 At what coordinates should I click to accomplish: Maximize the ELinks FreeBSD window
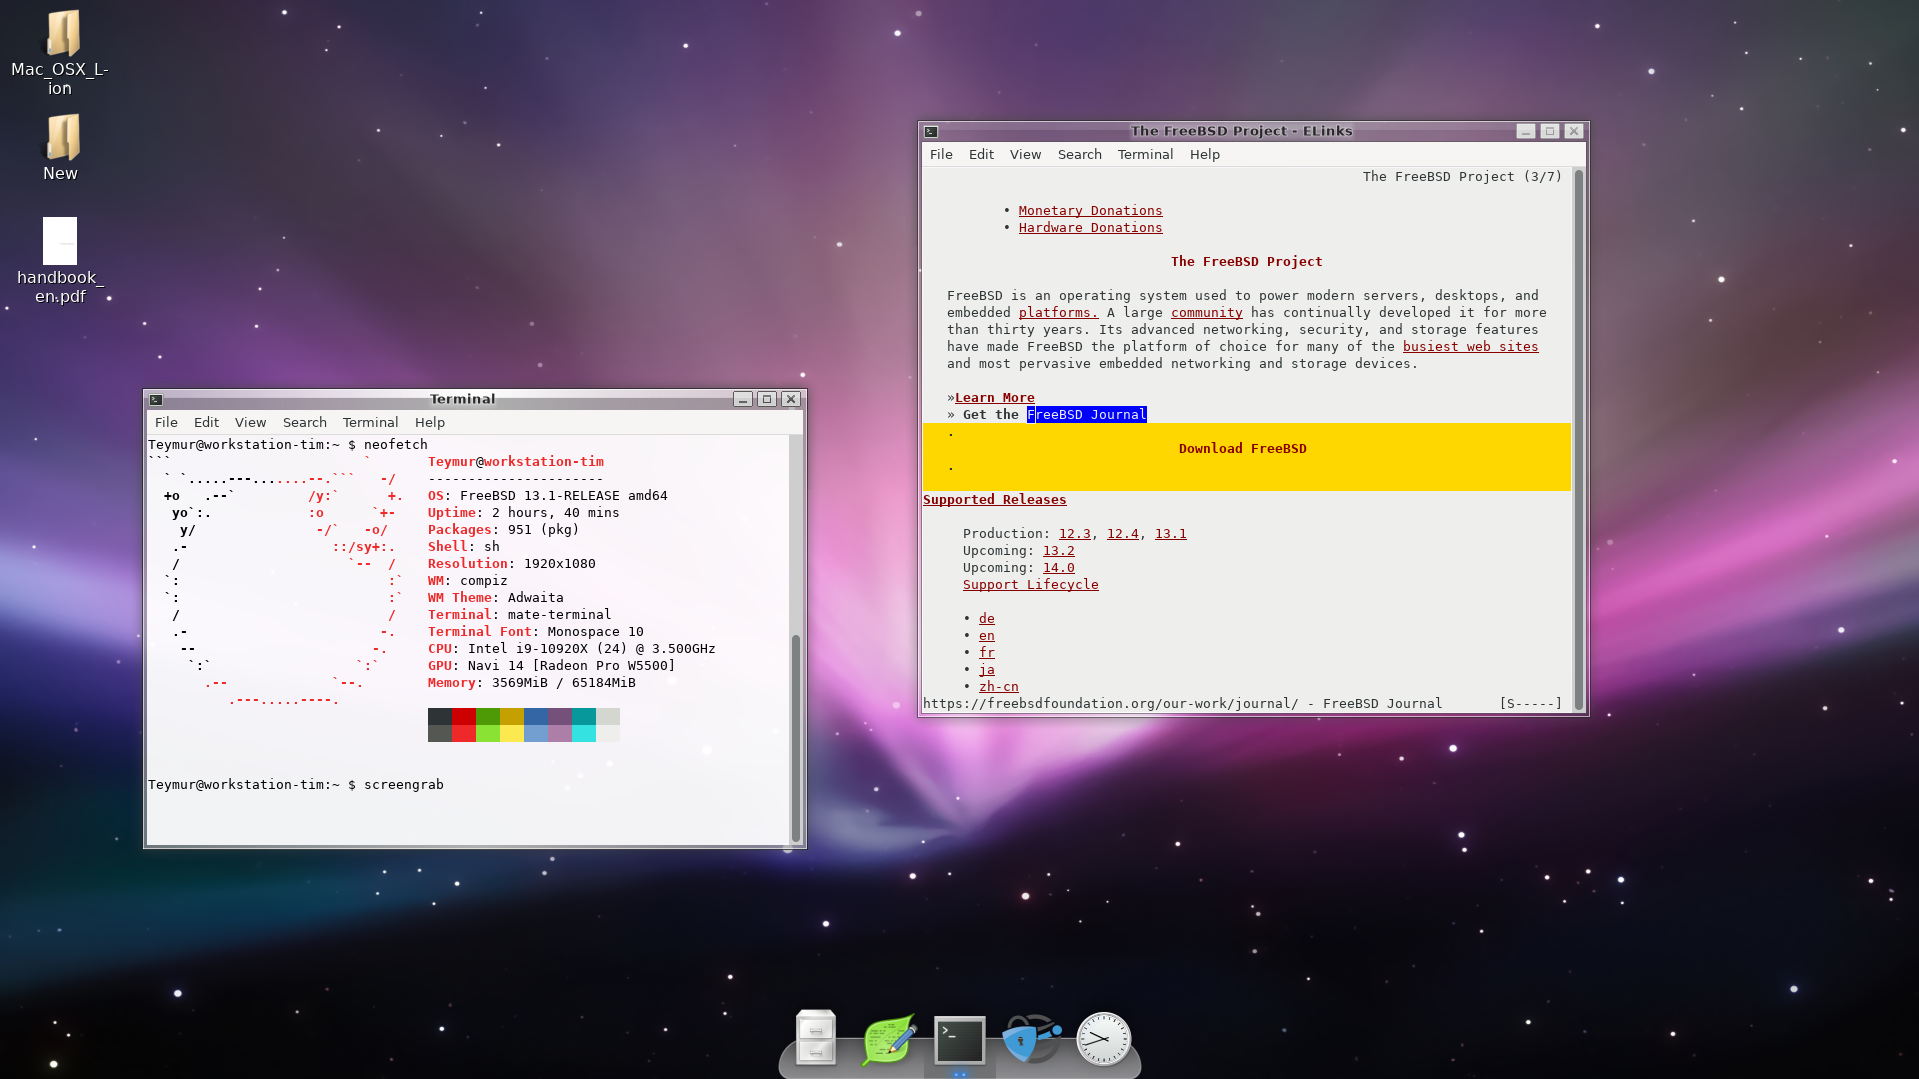1550,131
